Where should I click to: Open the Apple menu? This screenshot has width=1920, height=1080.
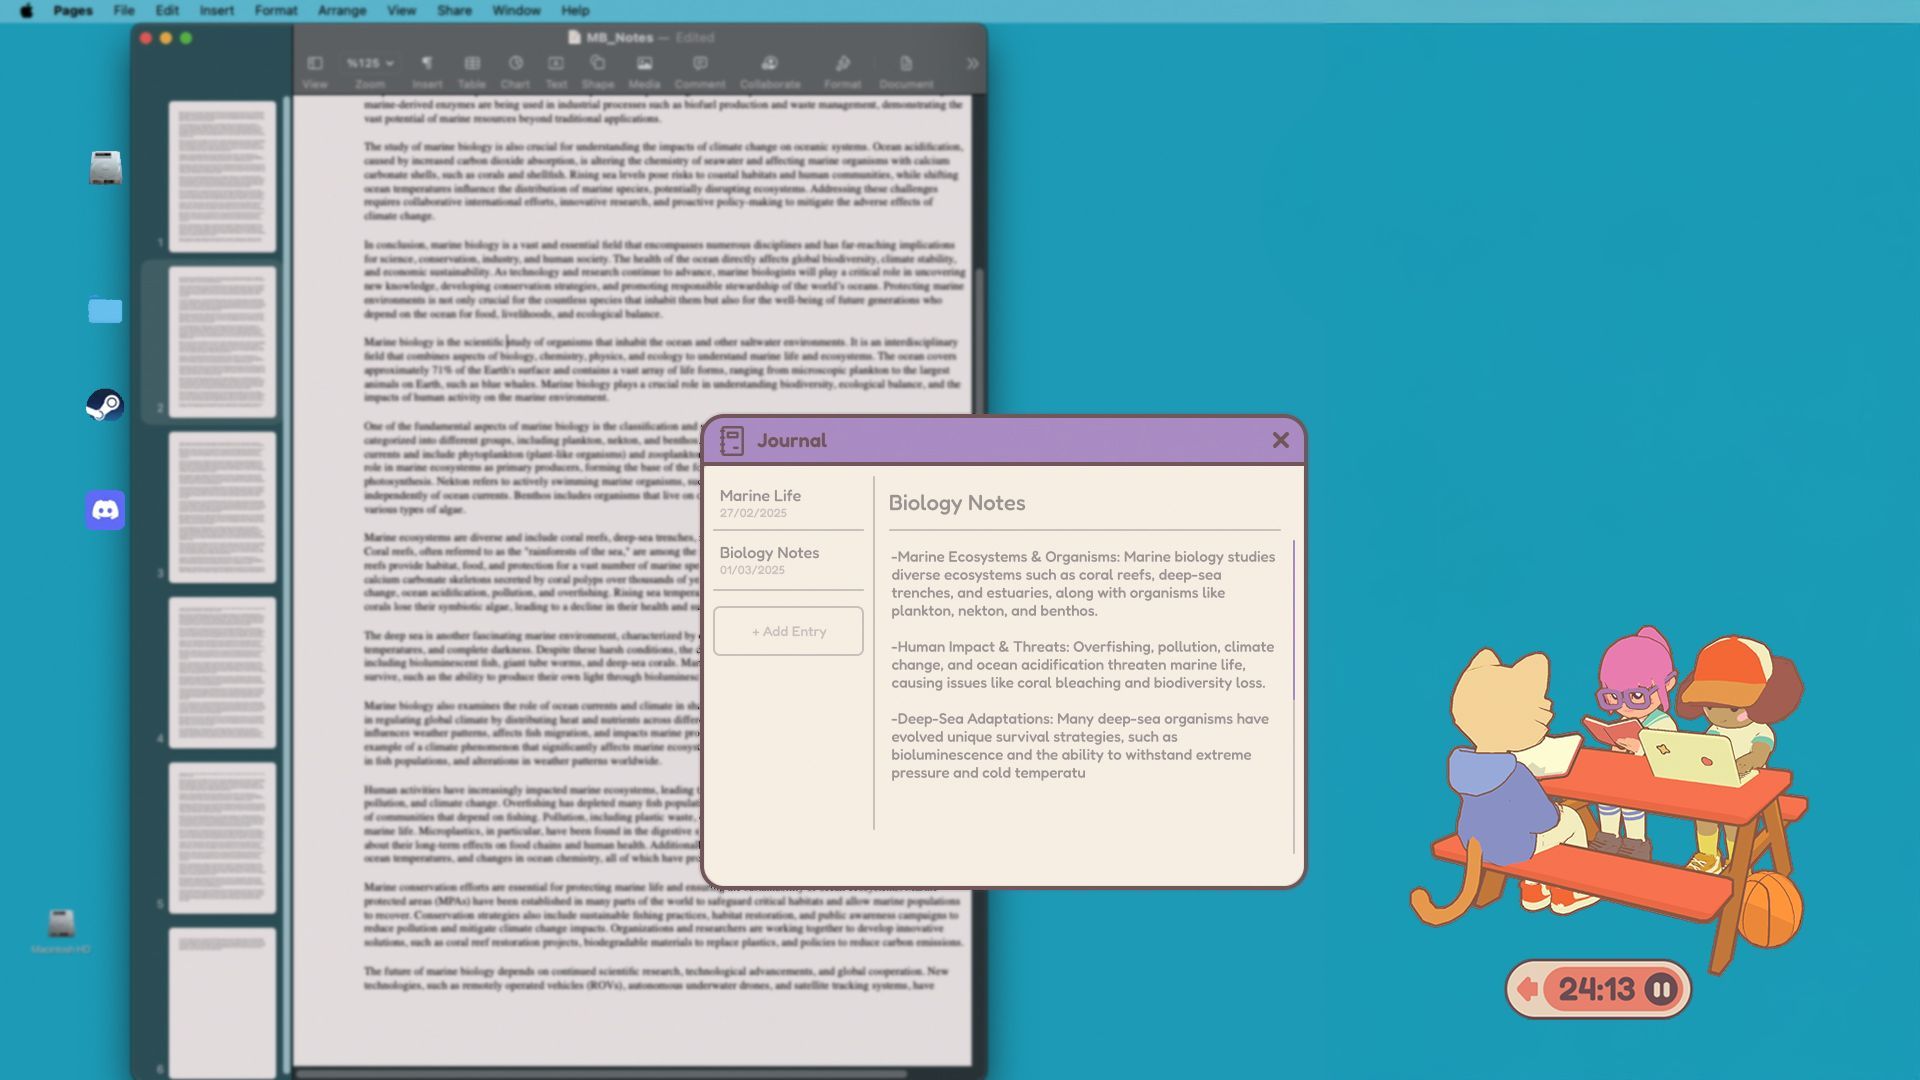pos(27,10)
